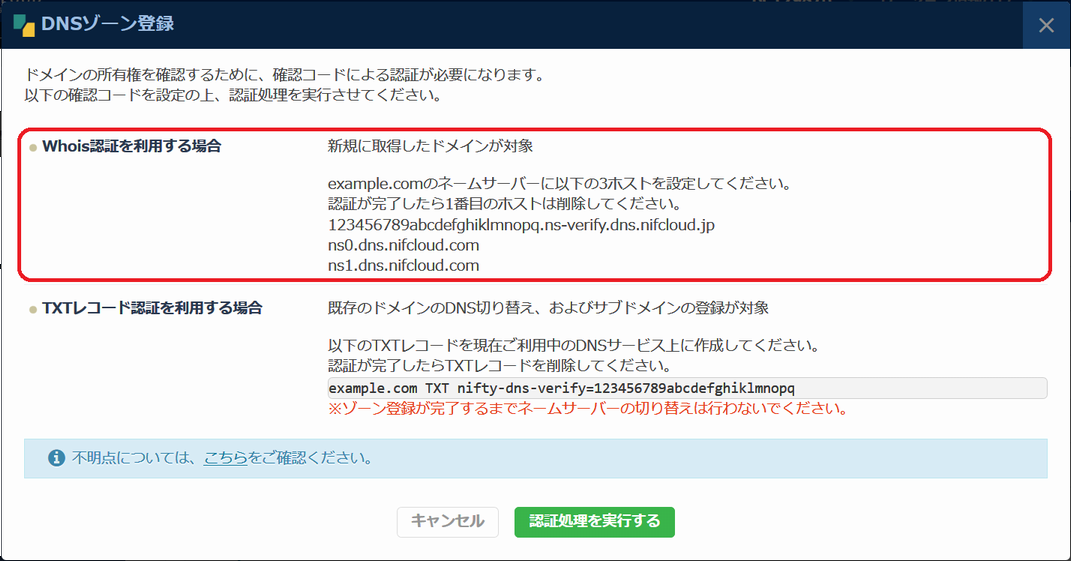
Task: Click the TXT record code field
Action: coord(687,388)
